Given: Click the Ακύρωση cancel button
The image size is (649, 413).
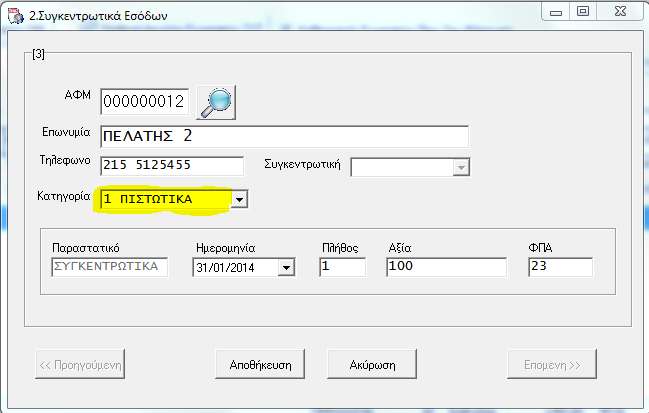Looking at the screenshot, I should pos(372,364).
